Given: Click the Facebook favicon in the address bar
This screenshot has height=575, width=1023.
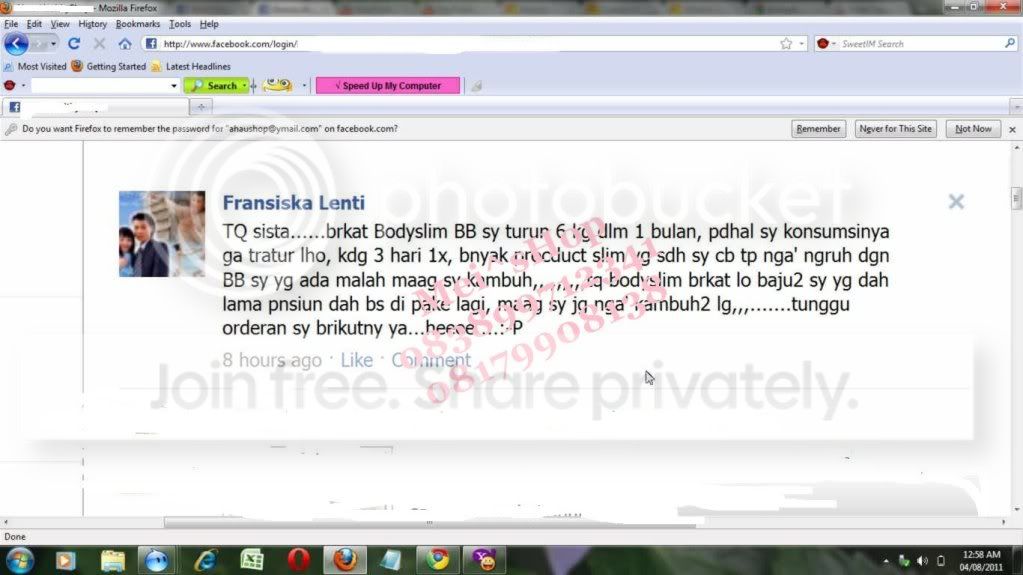Looking at the screenshot, I should [151, 43].
